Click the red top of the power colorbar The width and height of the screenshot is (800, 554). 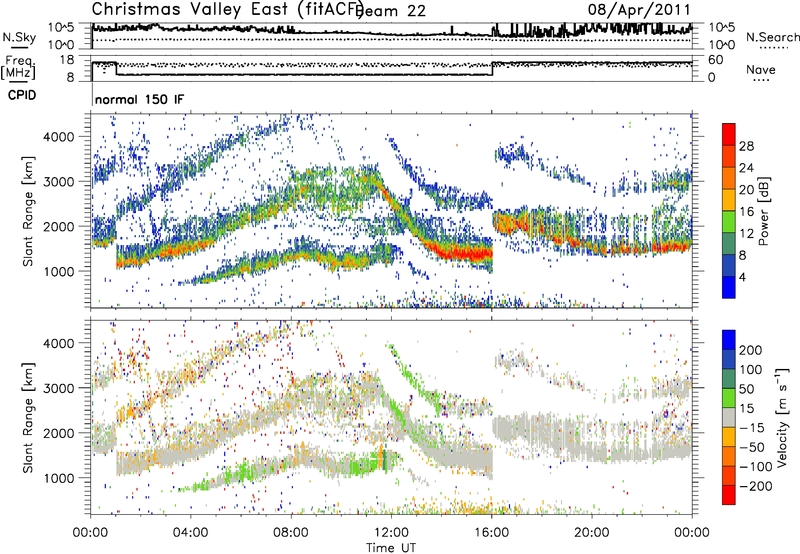pyautogui.click(x=729, y=134)
